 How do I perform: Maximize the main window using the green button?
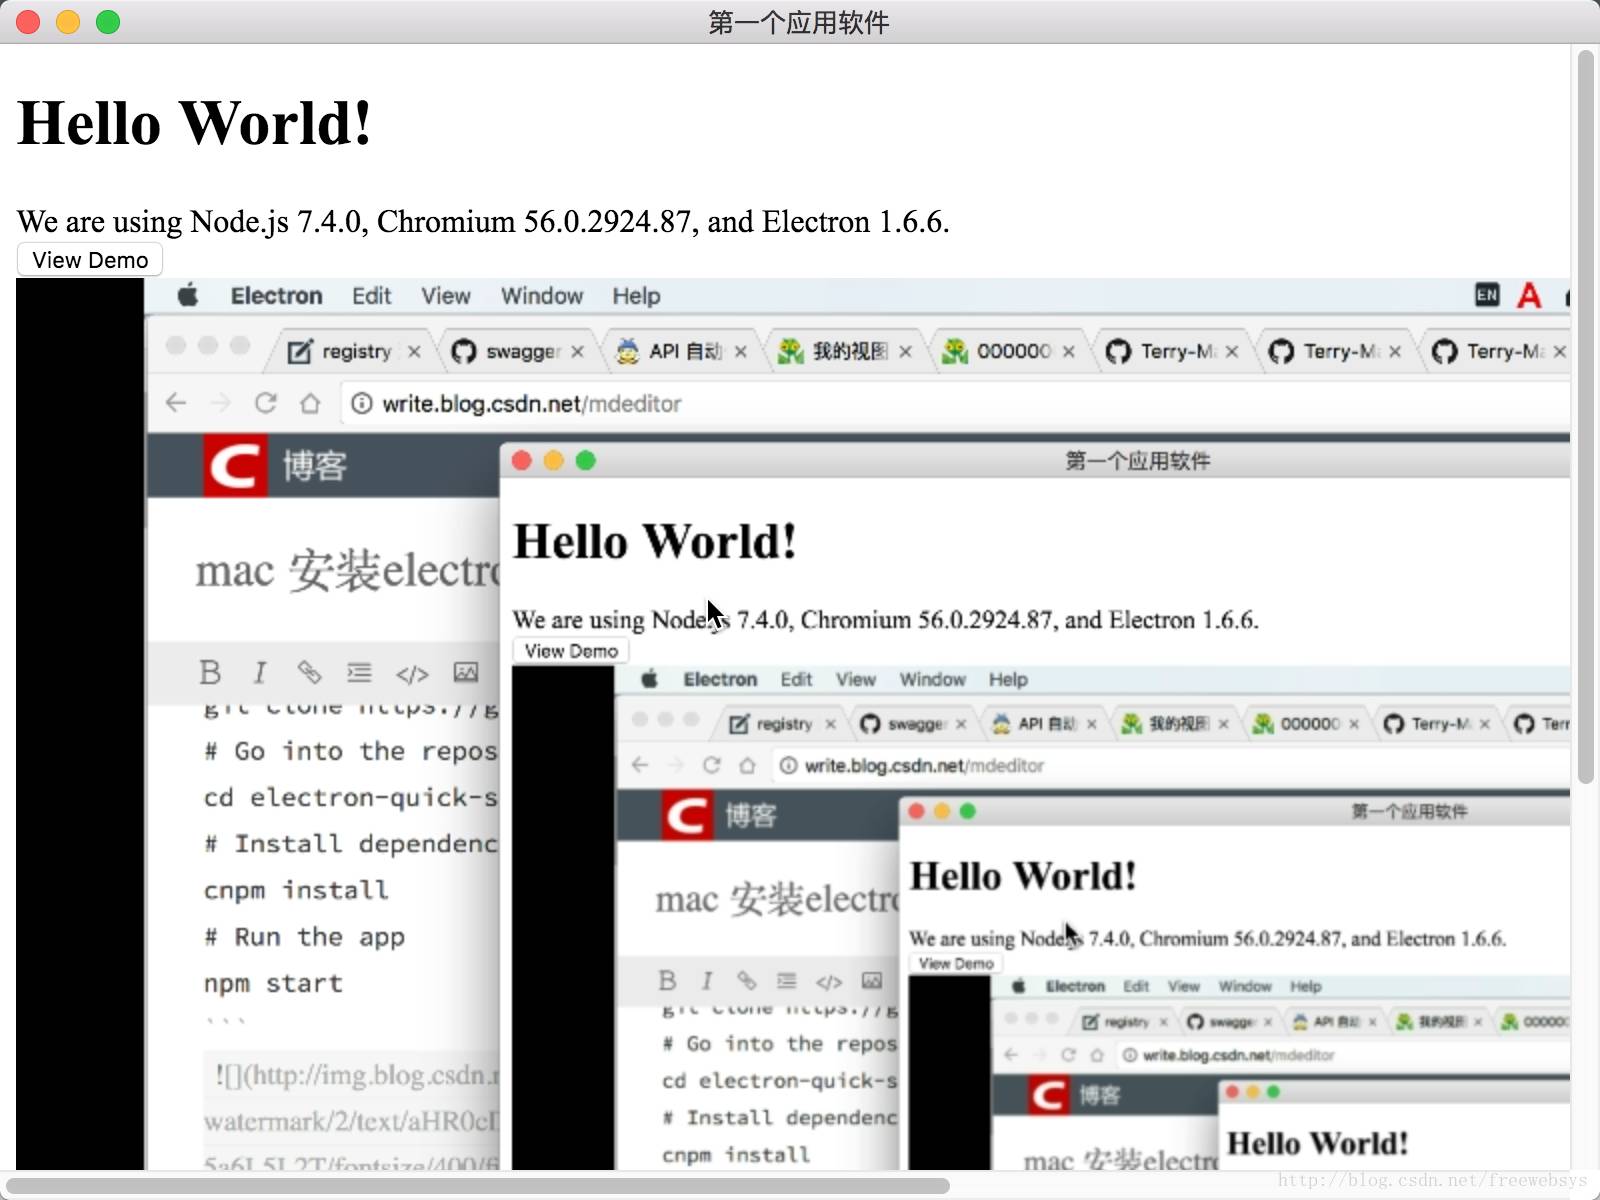(108, 22)
